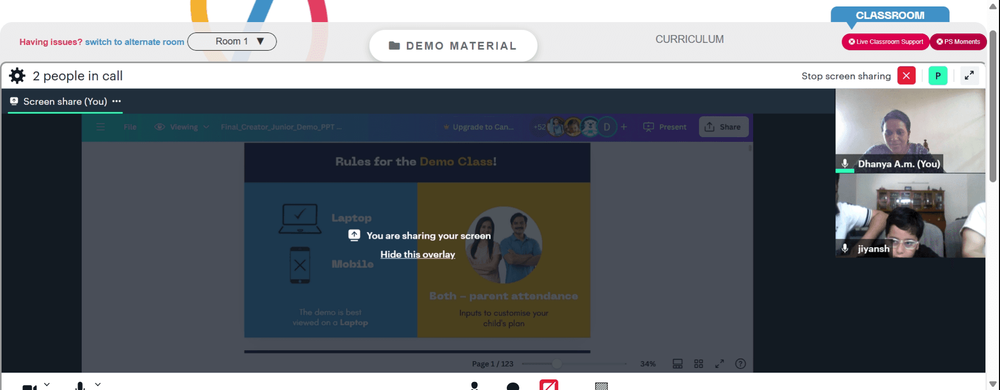Click microphone icon on Dhanya's tile

(845, 164)
